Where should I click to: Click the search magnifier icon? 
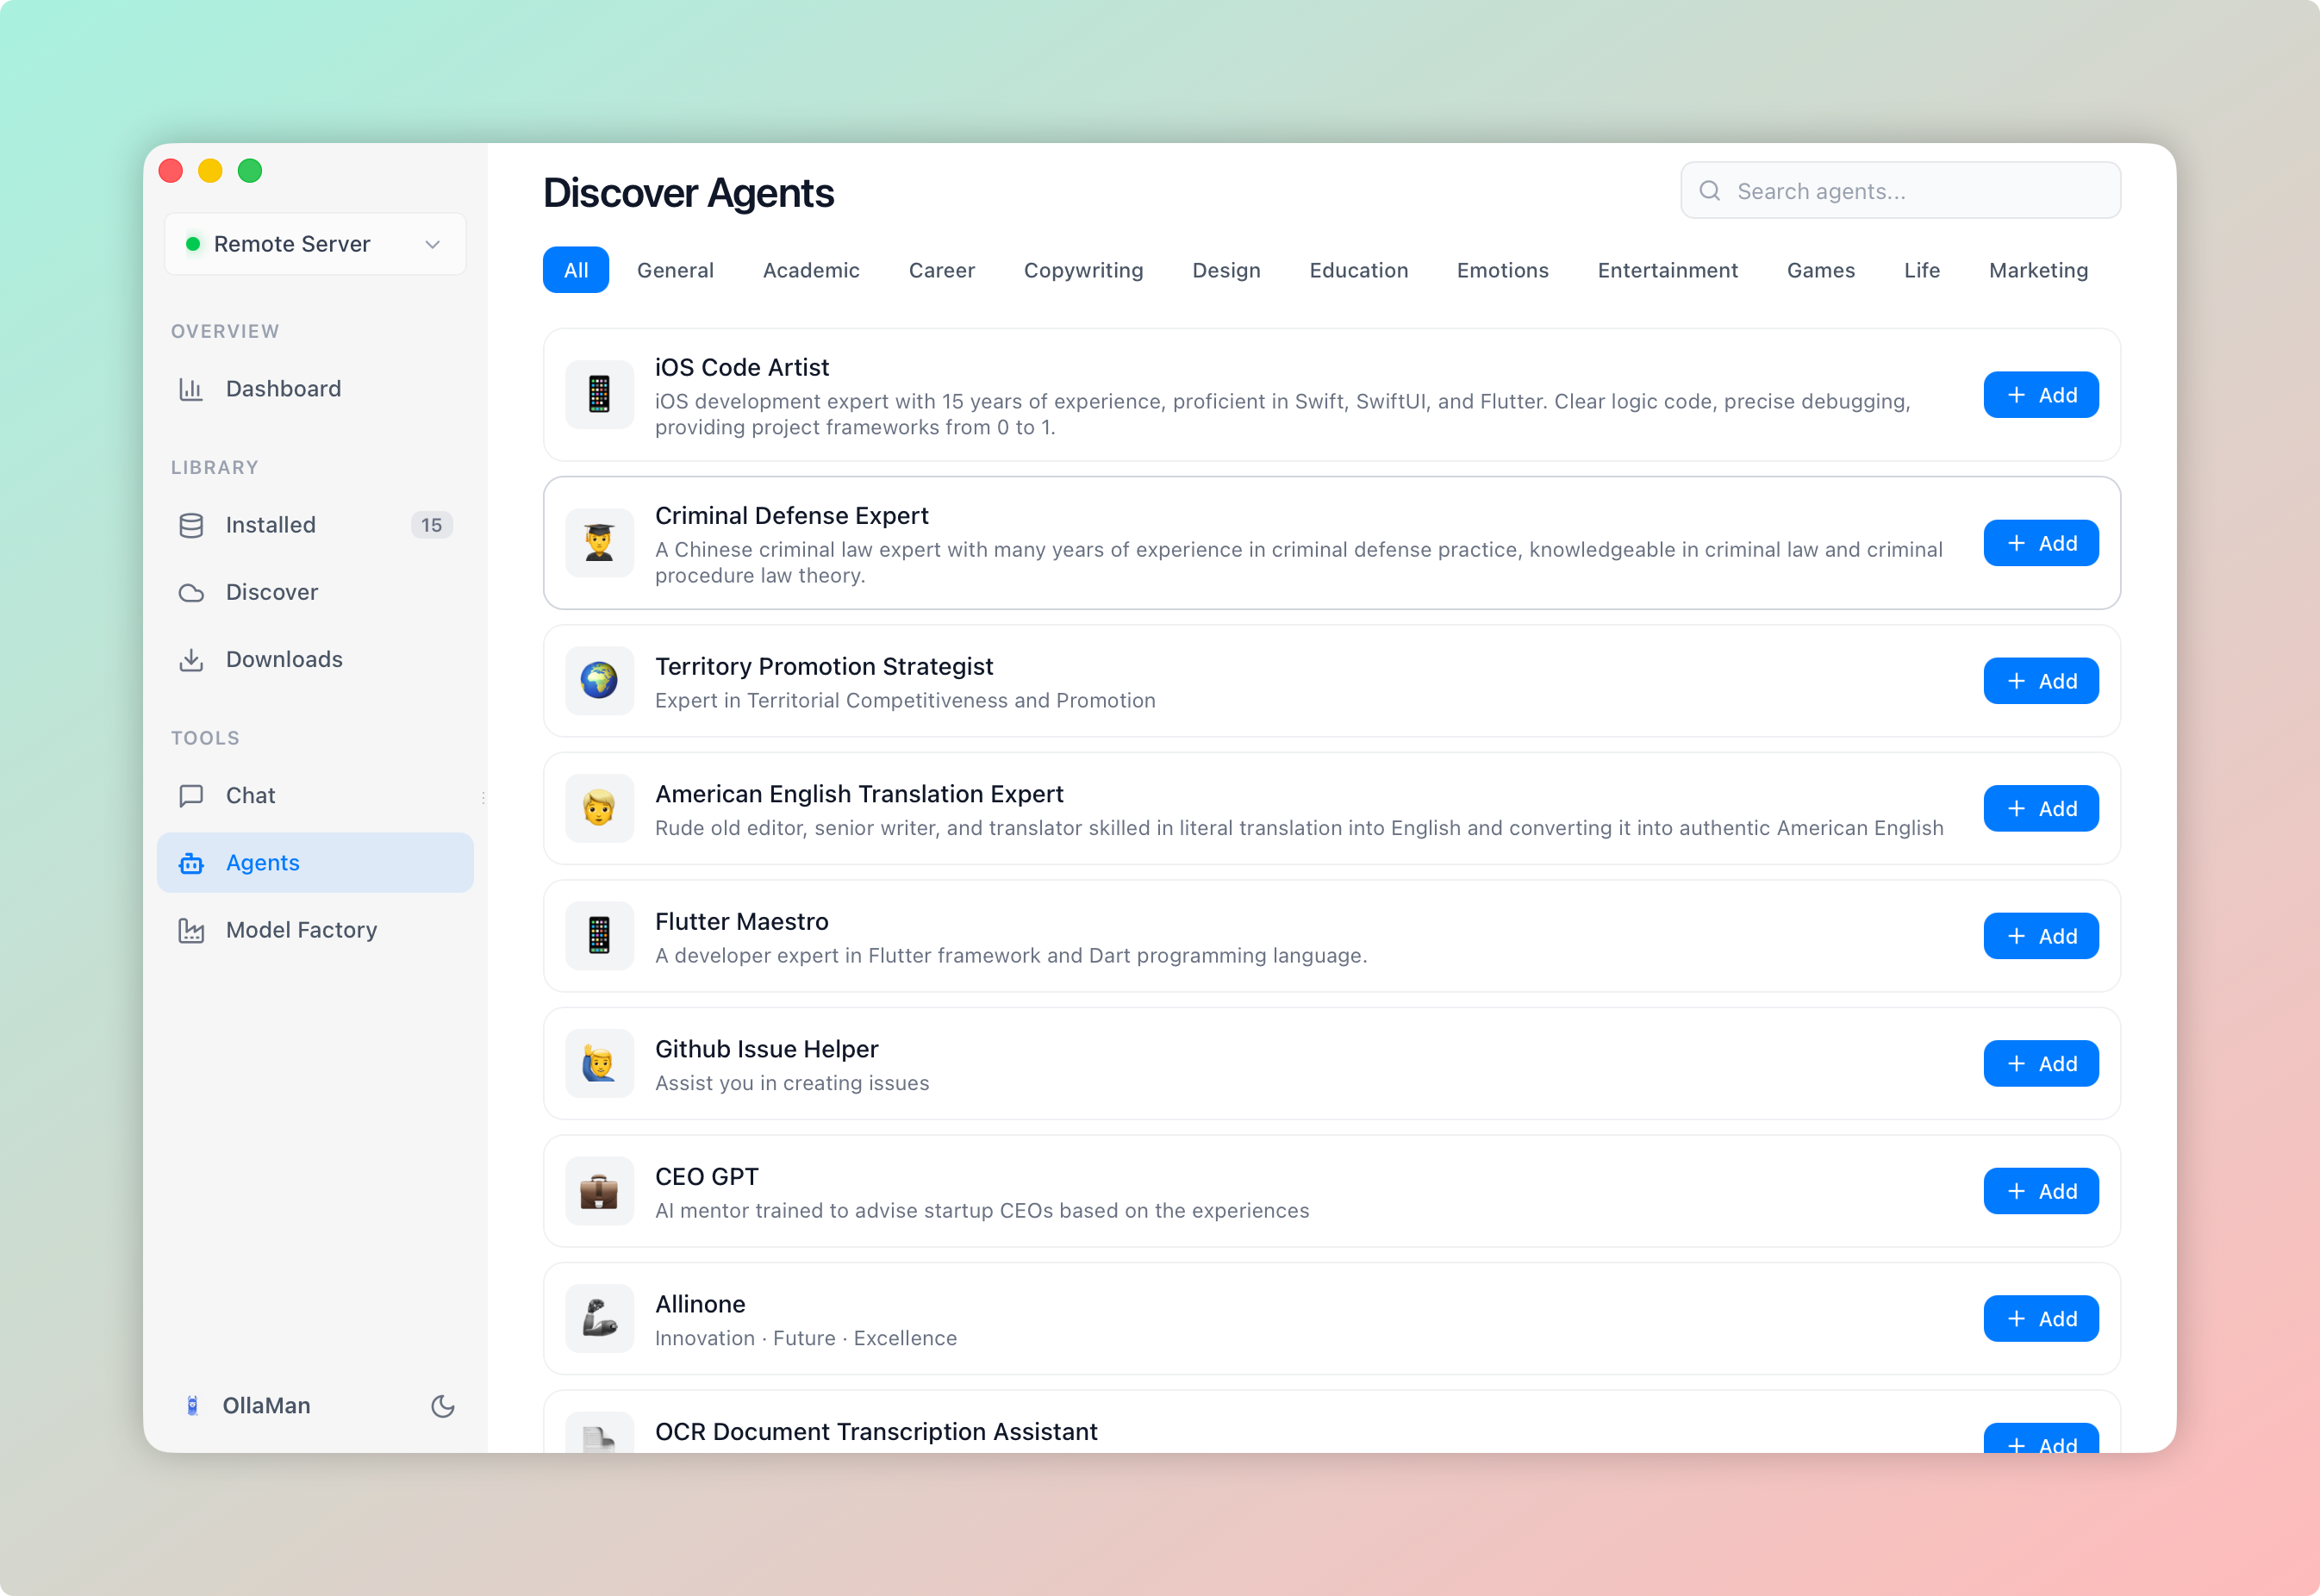1710,191
